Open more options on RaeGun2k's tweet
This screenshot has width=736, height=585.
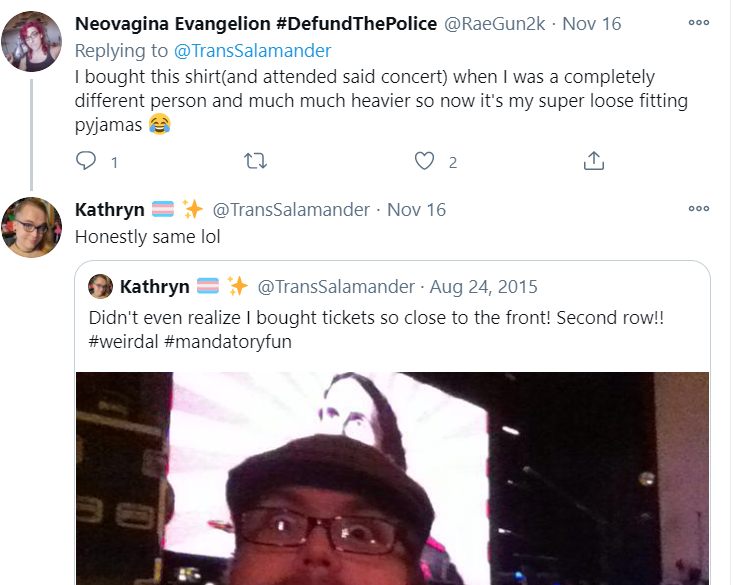[698, 23]
